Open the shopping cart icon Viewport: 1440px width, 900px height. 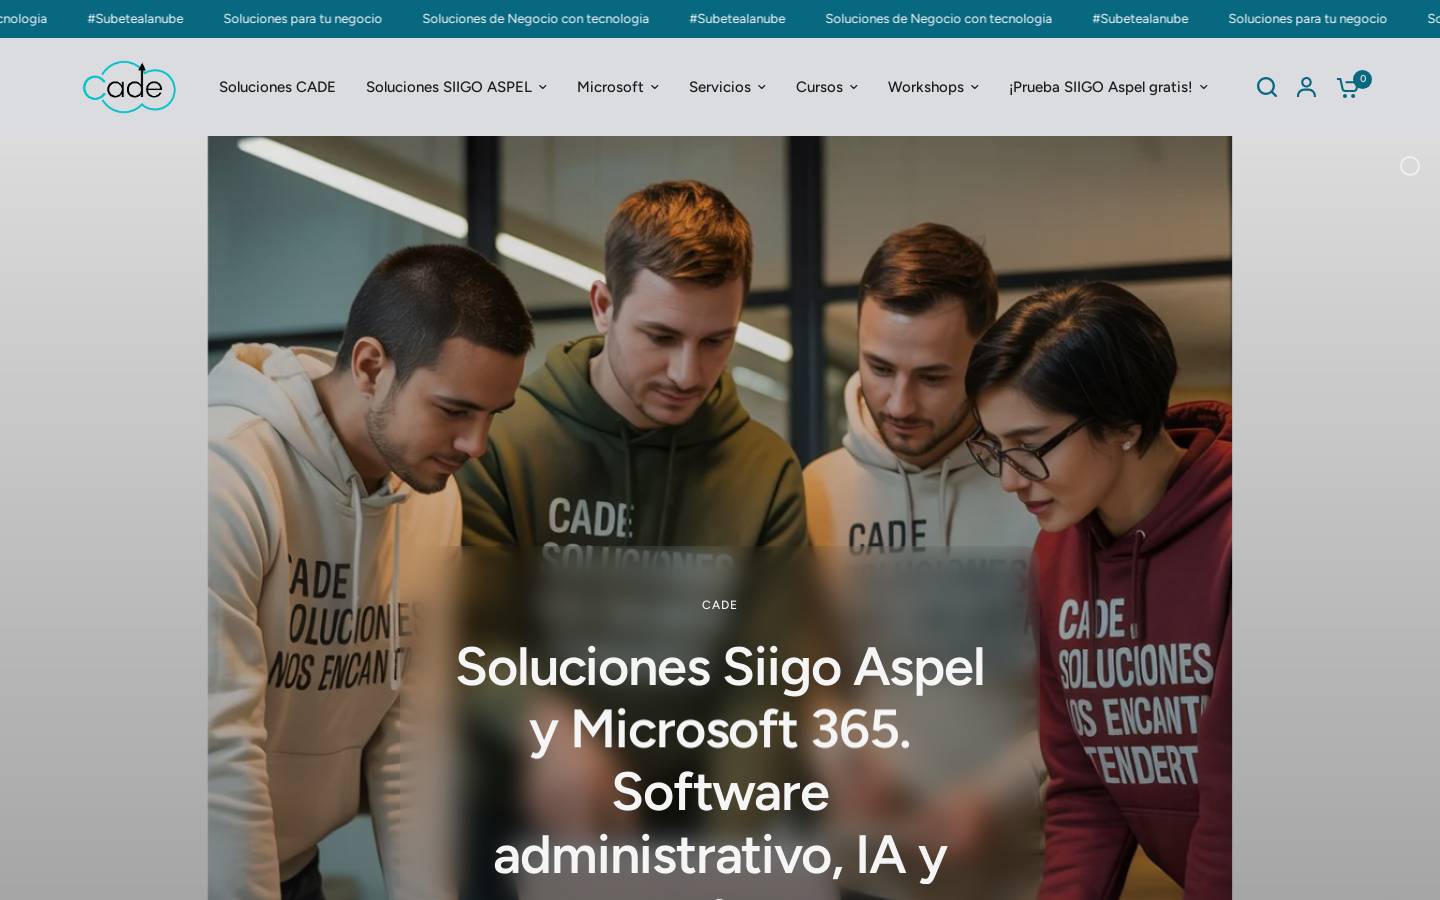tap(1348, 87)
